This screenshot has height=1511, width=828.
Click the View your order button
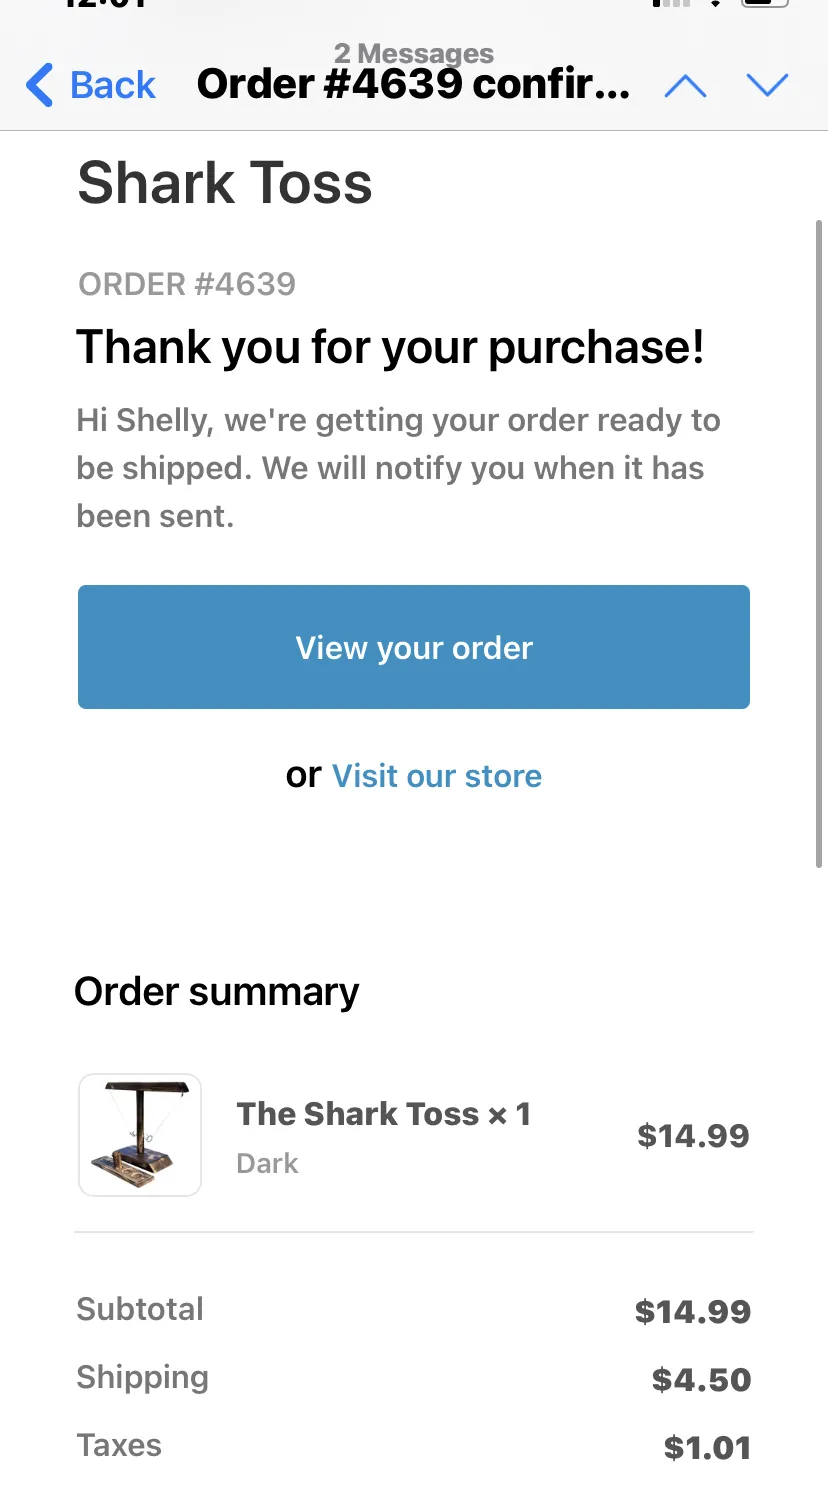coord(414,647)
